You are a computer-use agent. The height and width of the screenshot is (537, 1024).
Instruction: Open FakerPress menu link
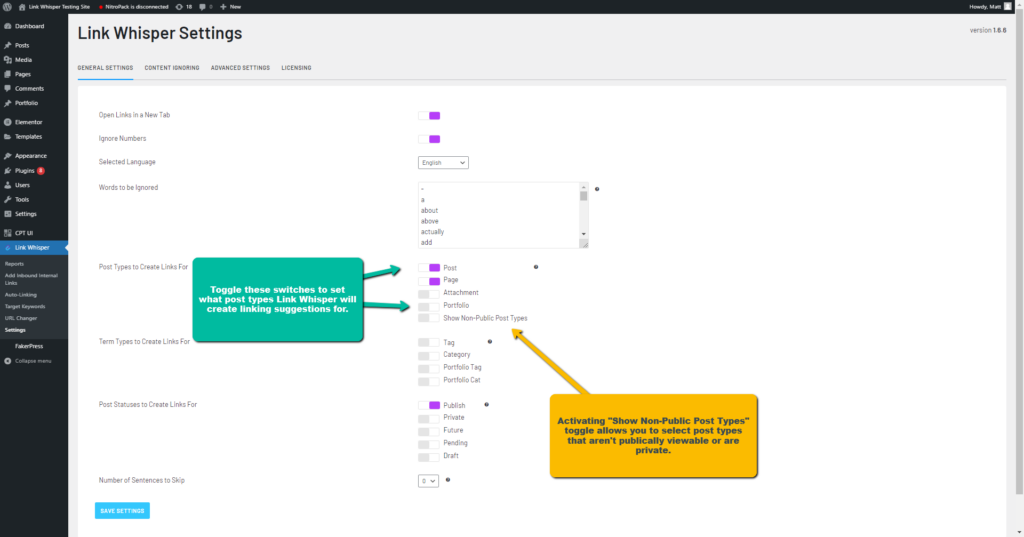tap(29, 346)
